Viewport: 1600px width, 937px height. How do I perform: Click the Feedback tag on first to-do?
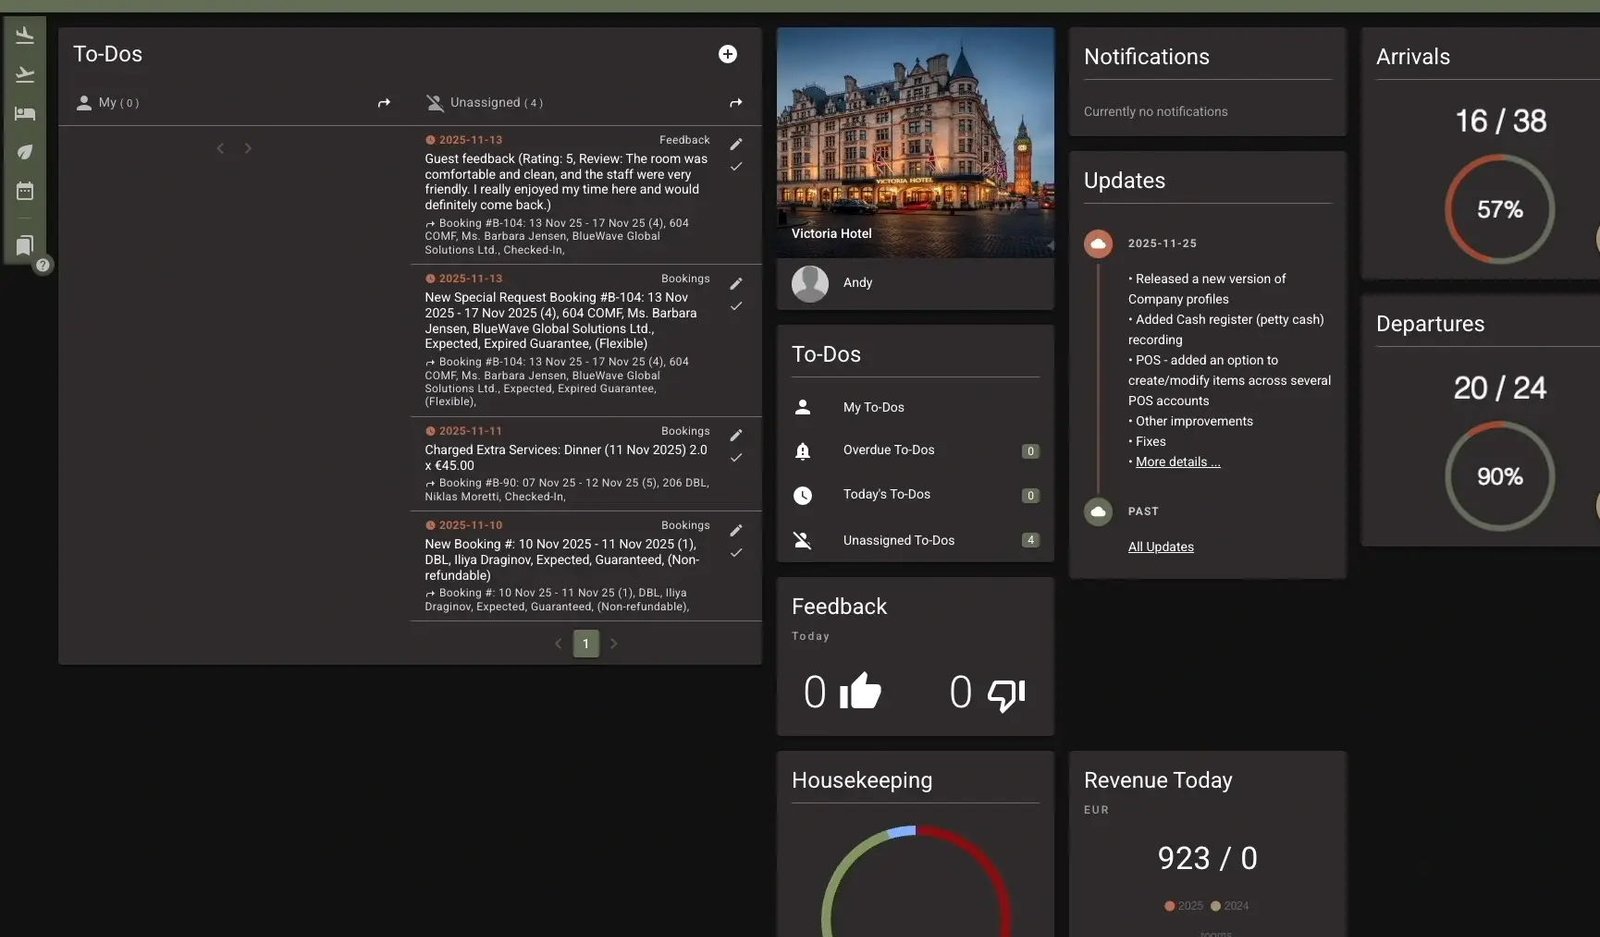coord(684,140)
